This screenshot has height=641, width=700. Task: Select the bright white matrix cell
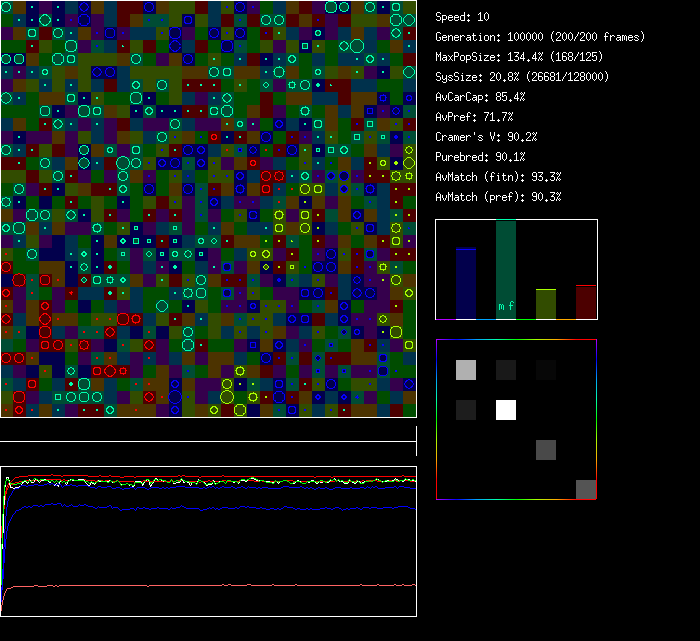[x=506, y=410]
